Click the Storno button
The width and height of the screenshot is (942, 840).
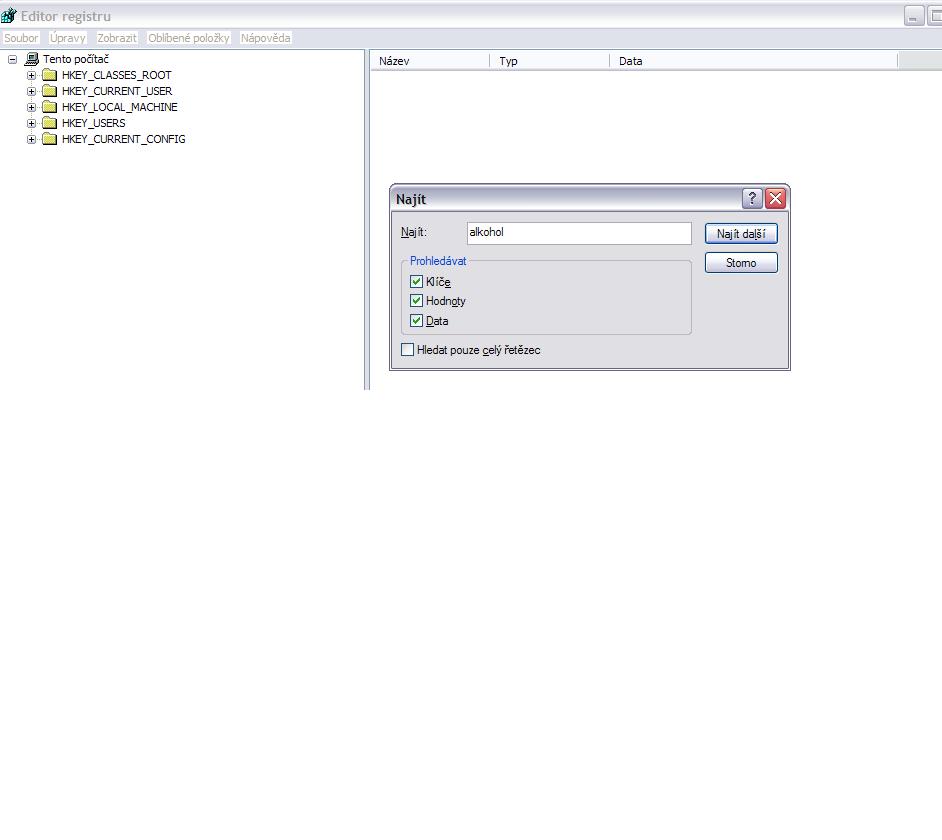click(x=741, y=263)
